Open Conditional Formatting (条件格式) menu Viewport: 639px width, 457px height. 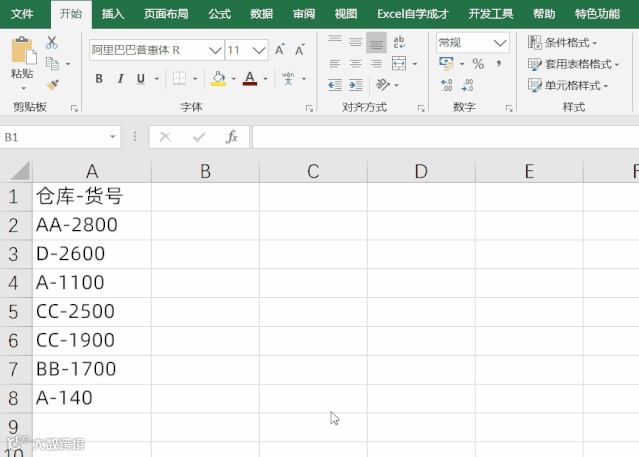pyautogui.click(x=562, y=42)
